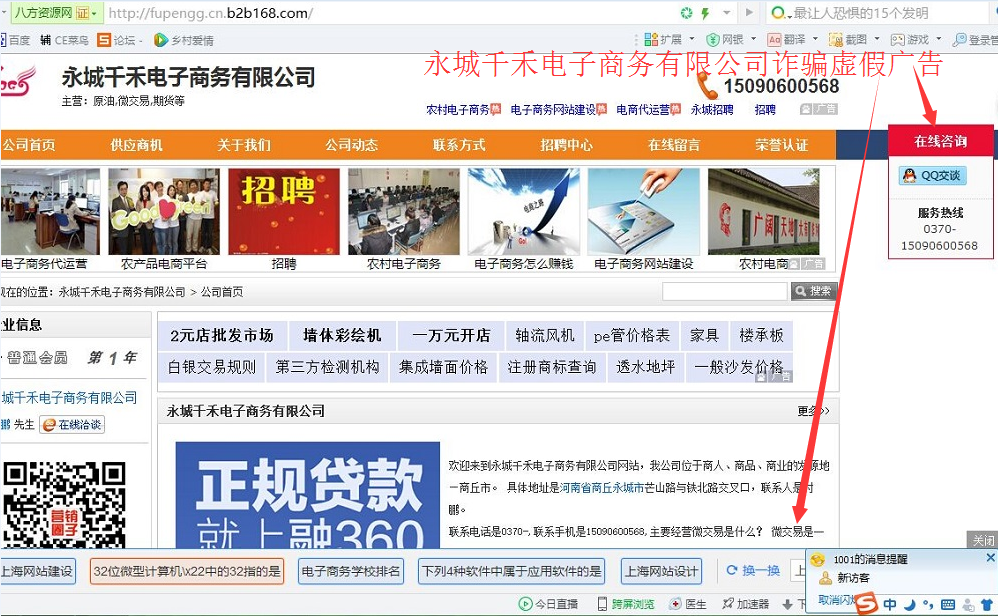Click the 游戏 games icon
This screenshot has width=998, height=616.
pos(897,39)
